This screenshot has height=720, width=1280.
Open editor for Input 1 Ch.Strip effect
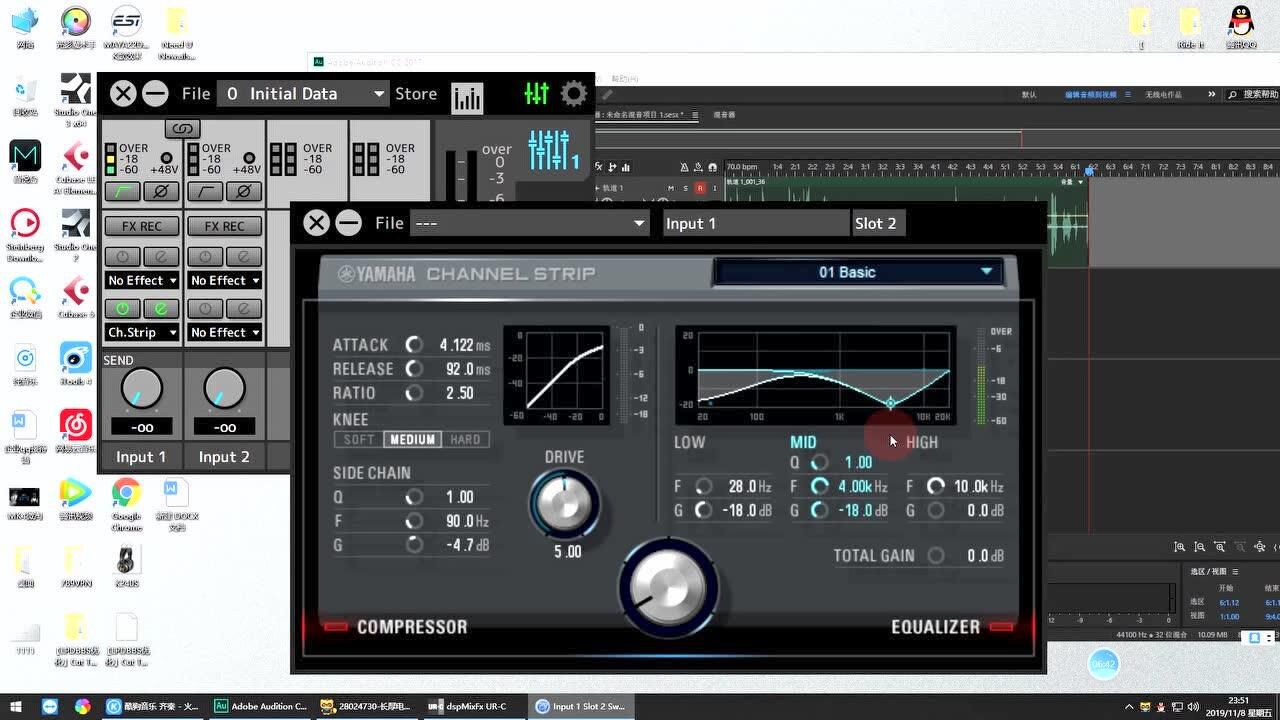pos(161,309)
